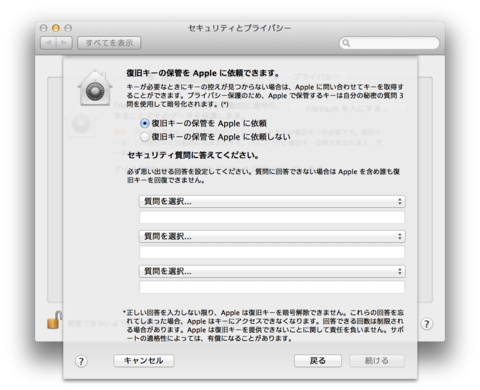This screenshot has height=390, width=480.
Task: Focus the third security answer field
Action: pyautogui.click(x=272, y=287)
